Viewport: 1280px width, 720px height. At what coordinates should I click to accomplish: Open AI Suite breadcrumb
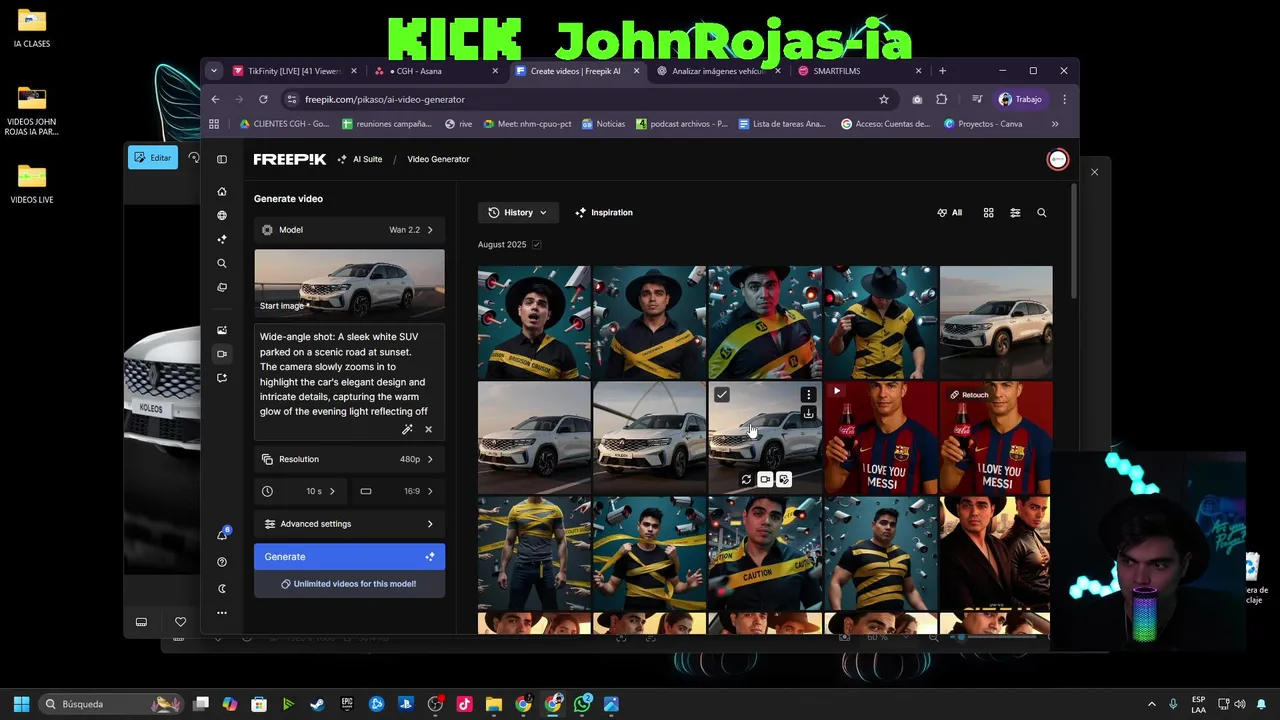point(360,159)
